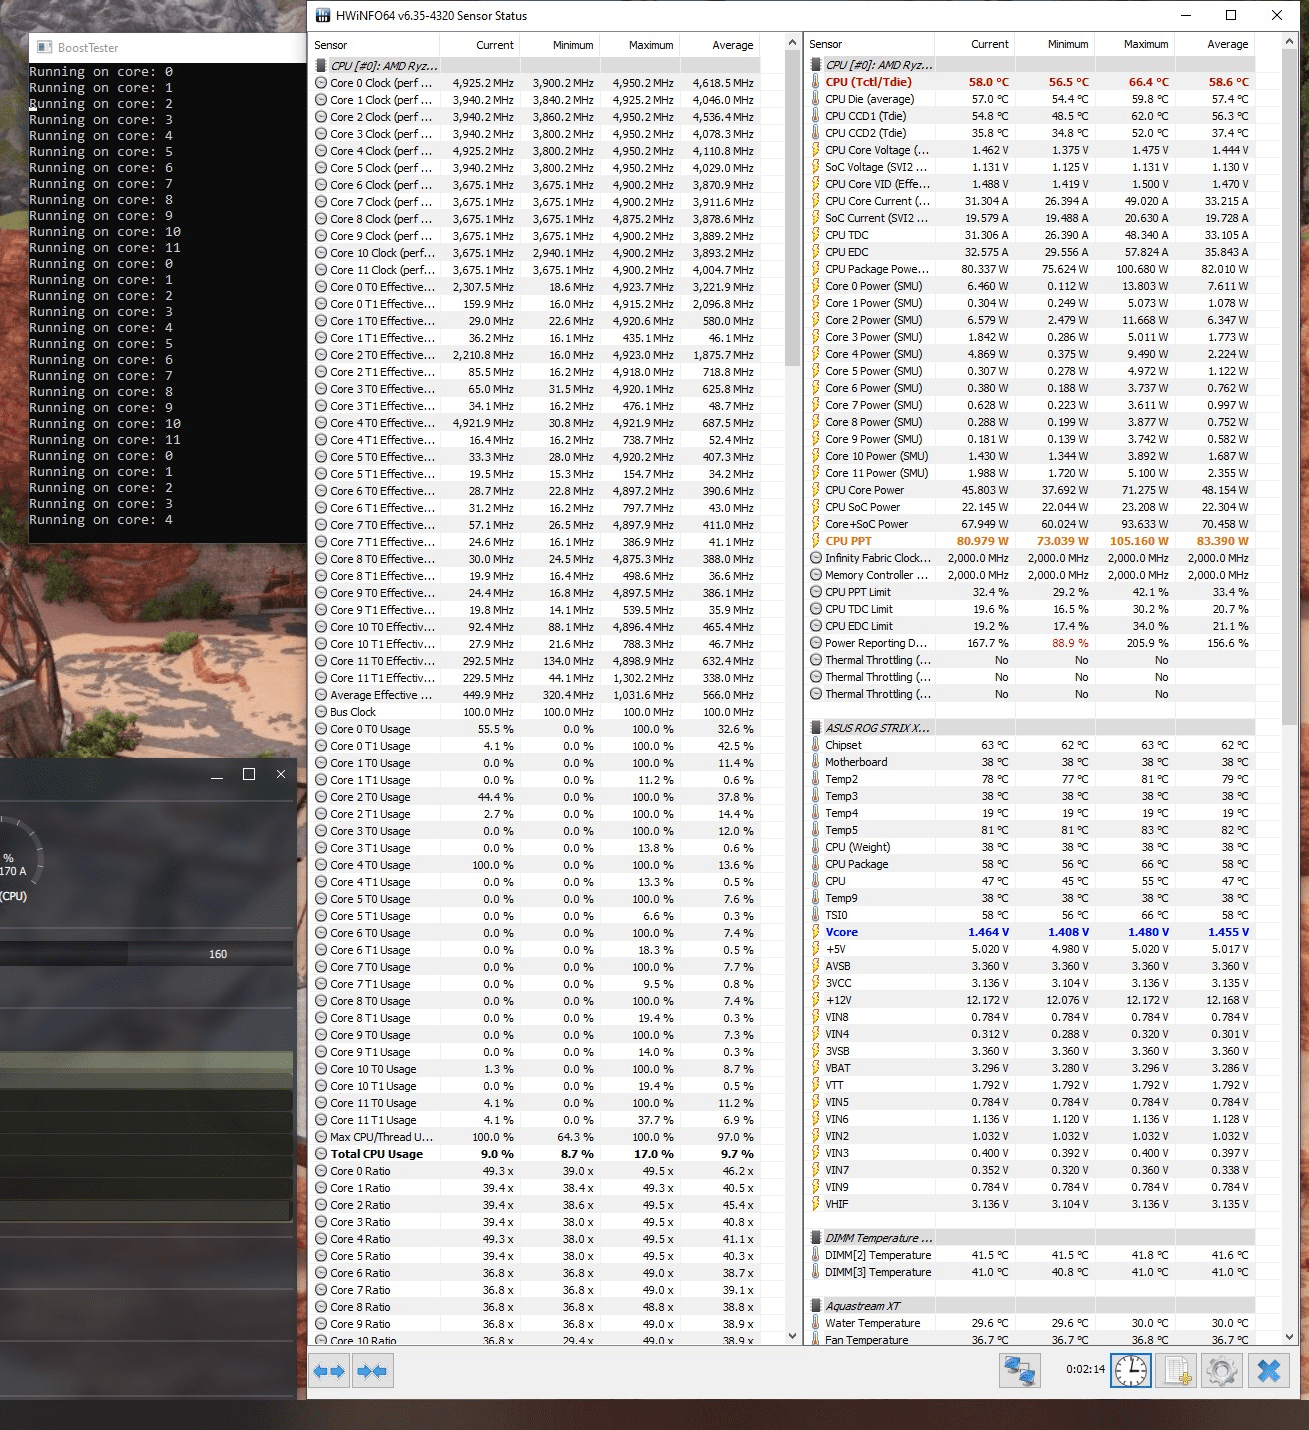Click left panel scrollbar down arrow
Viewport: 1309px width, 1430px height.
coord(792,1337)
